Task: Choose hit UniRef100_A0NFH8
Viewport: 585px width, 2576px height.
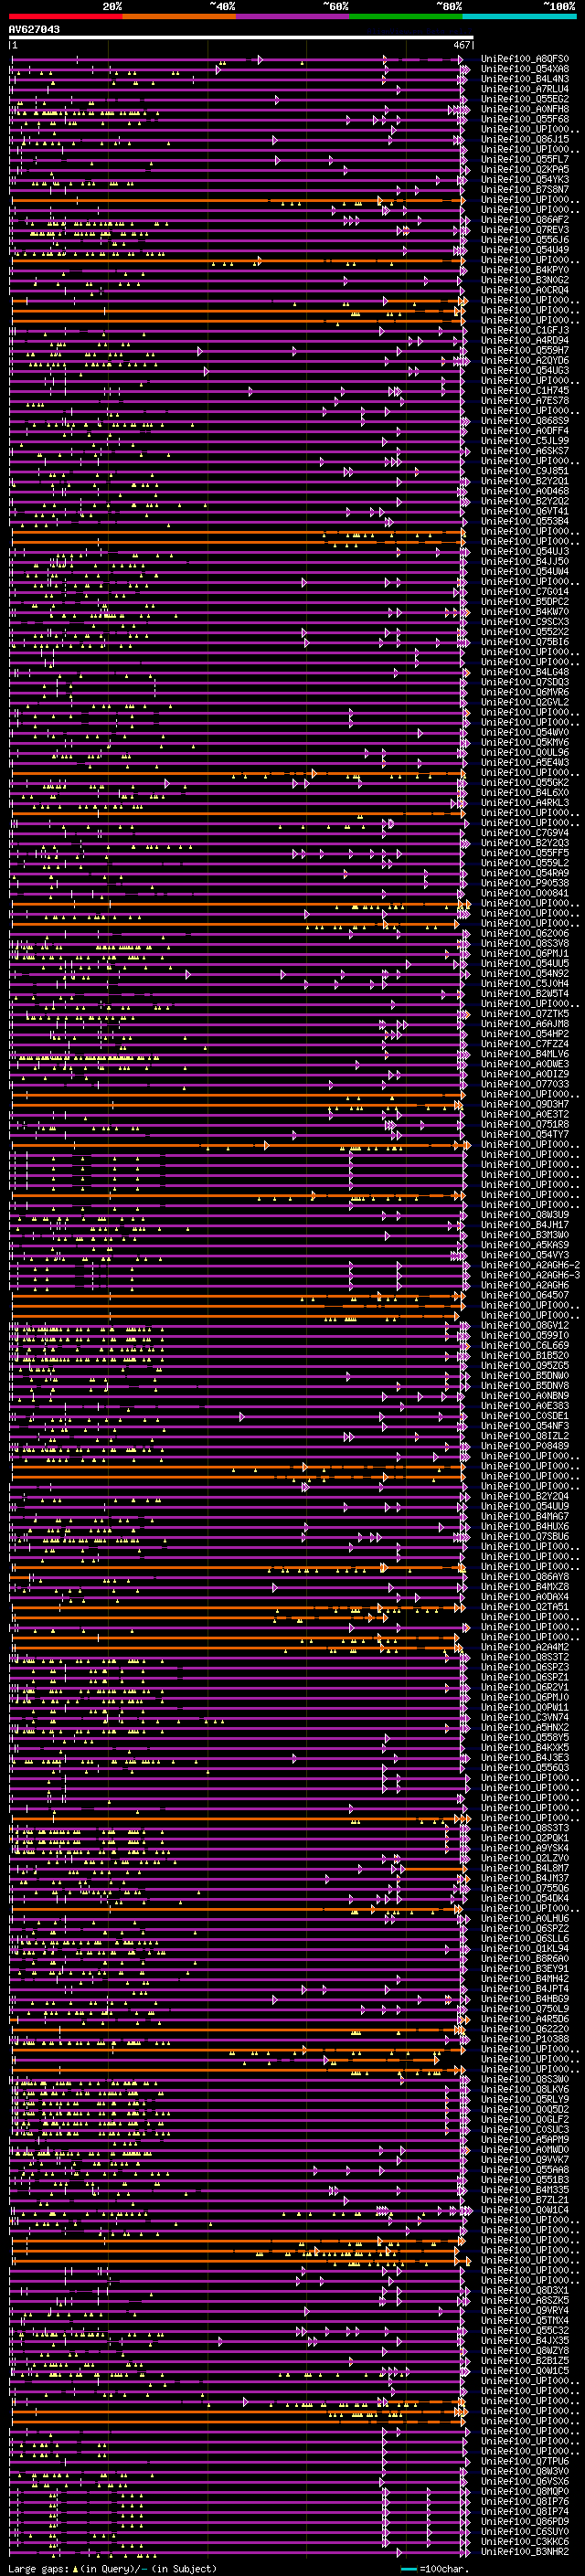Action: 525,109
